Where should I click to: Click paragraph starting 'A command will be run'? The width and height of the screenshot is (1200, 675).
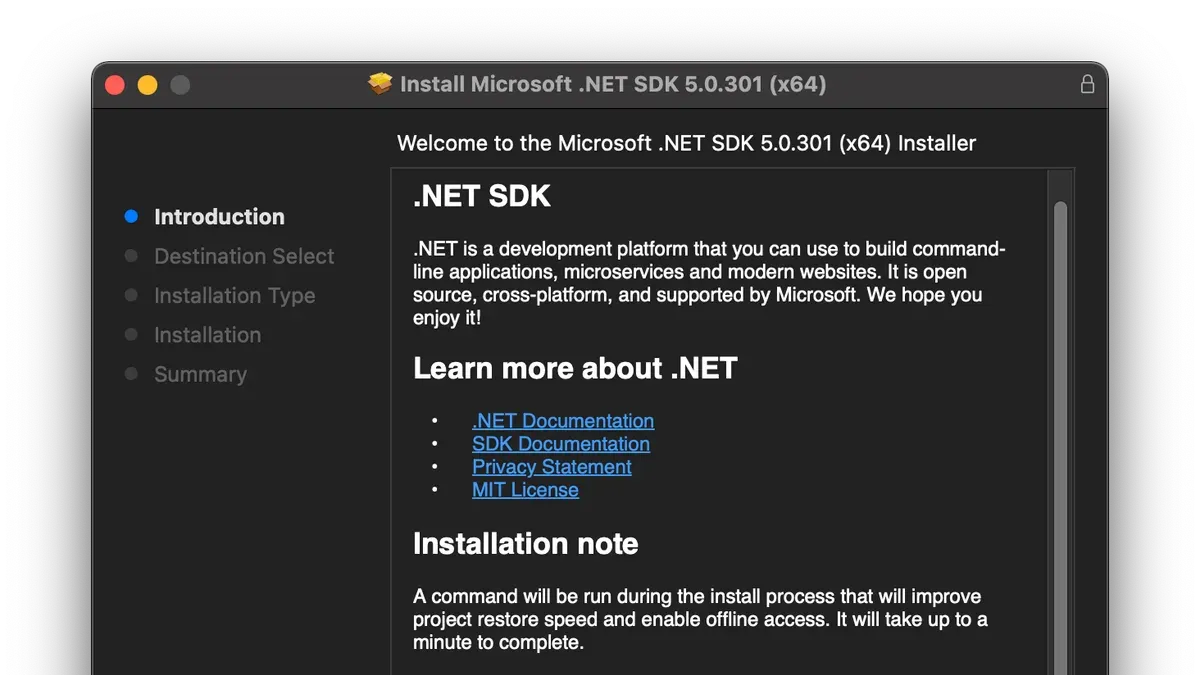click(x=700, y=619)
